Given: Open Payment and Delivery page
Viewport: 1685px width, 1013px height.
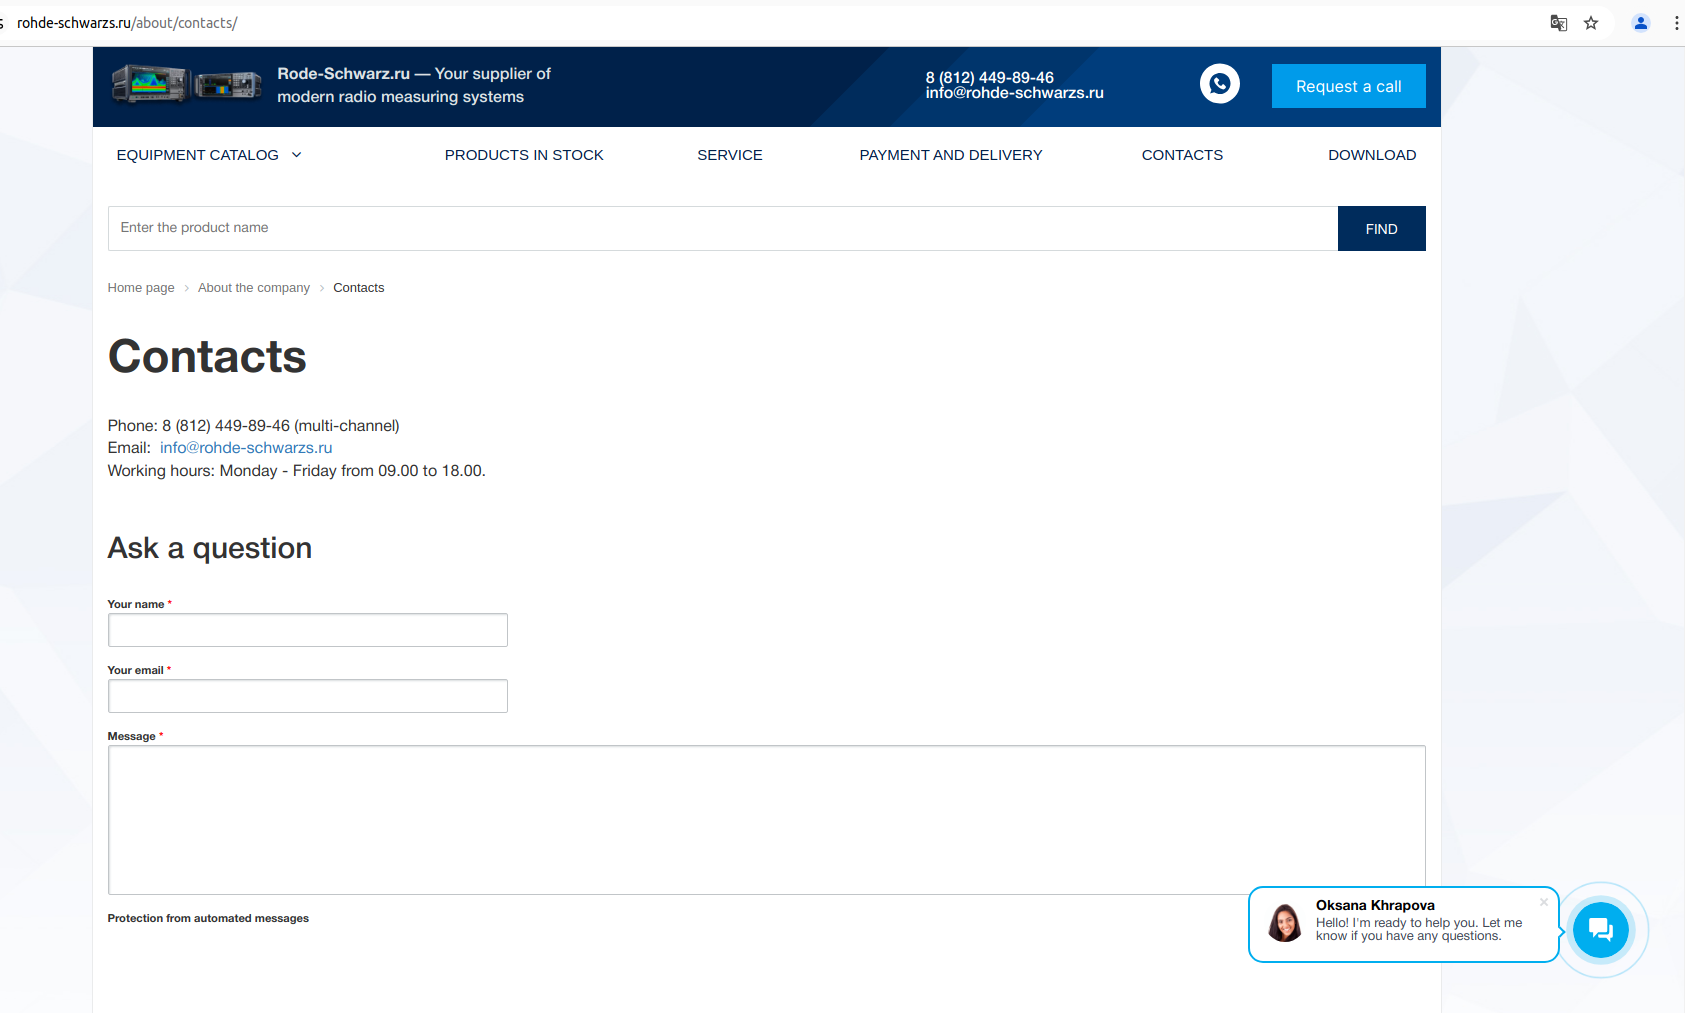Looking at the screenshot, I should point(951,155).
